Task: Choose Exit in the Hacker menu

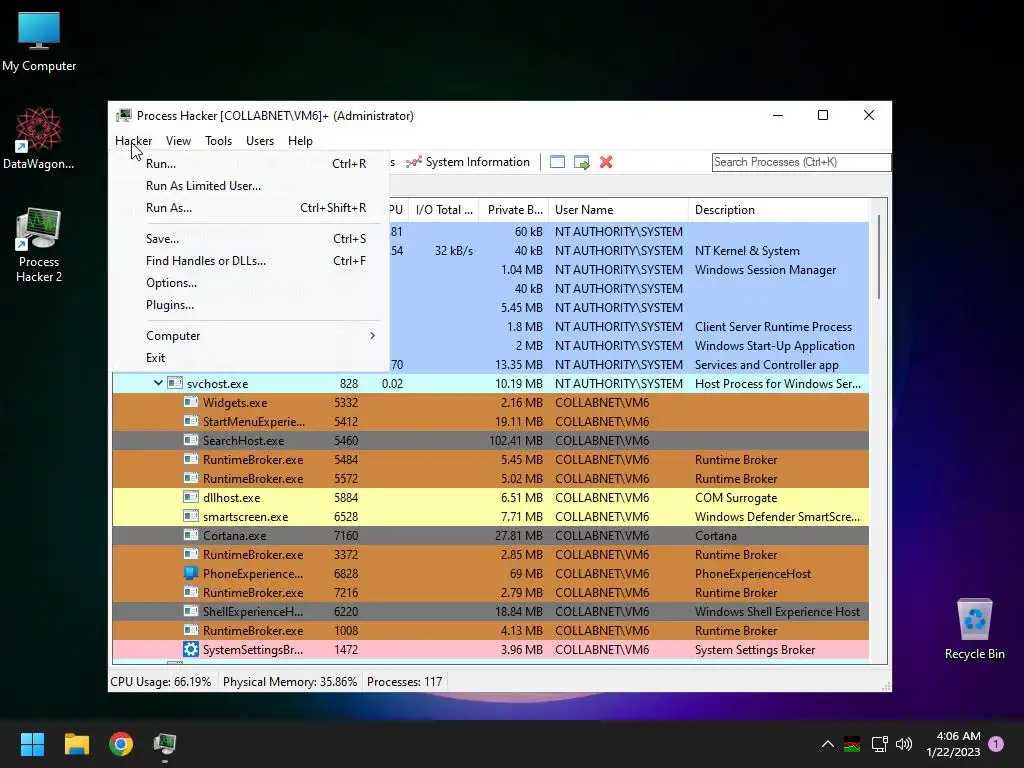Action: point(251,358)
